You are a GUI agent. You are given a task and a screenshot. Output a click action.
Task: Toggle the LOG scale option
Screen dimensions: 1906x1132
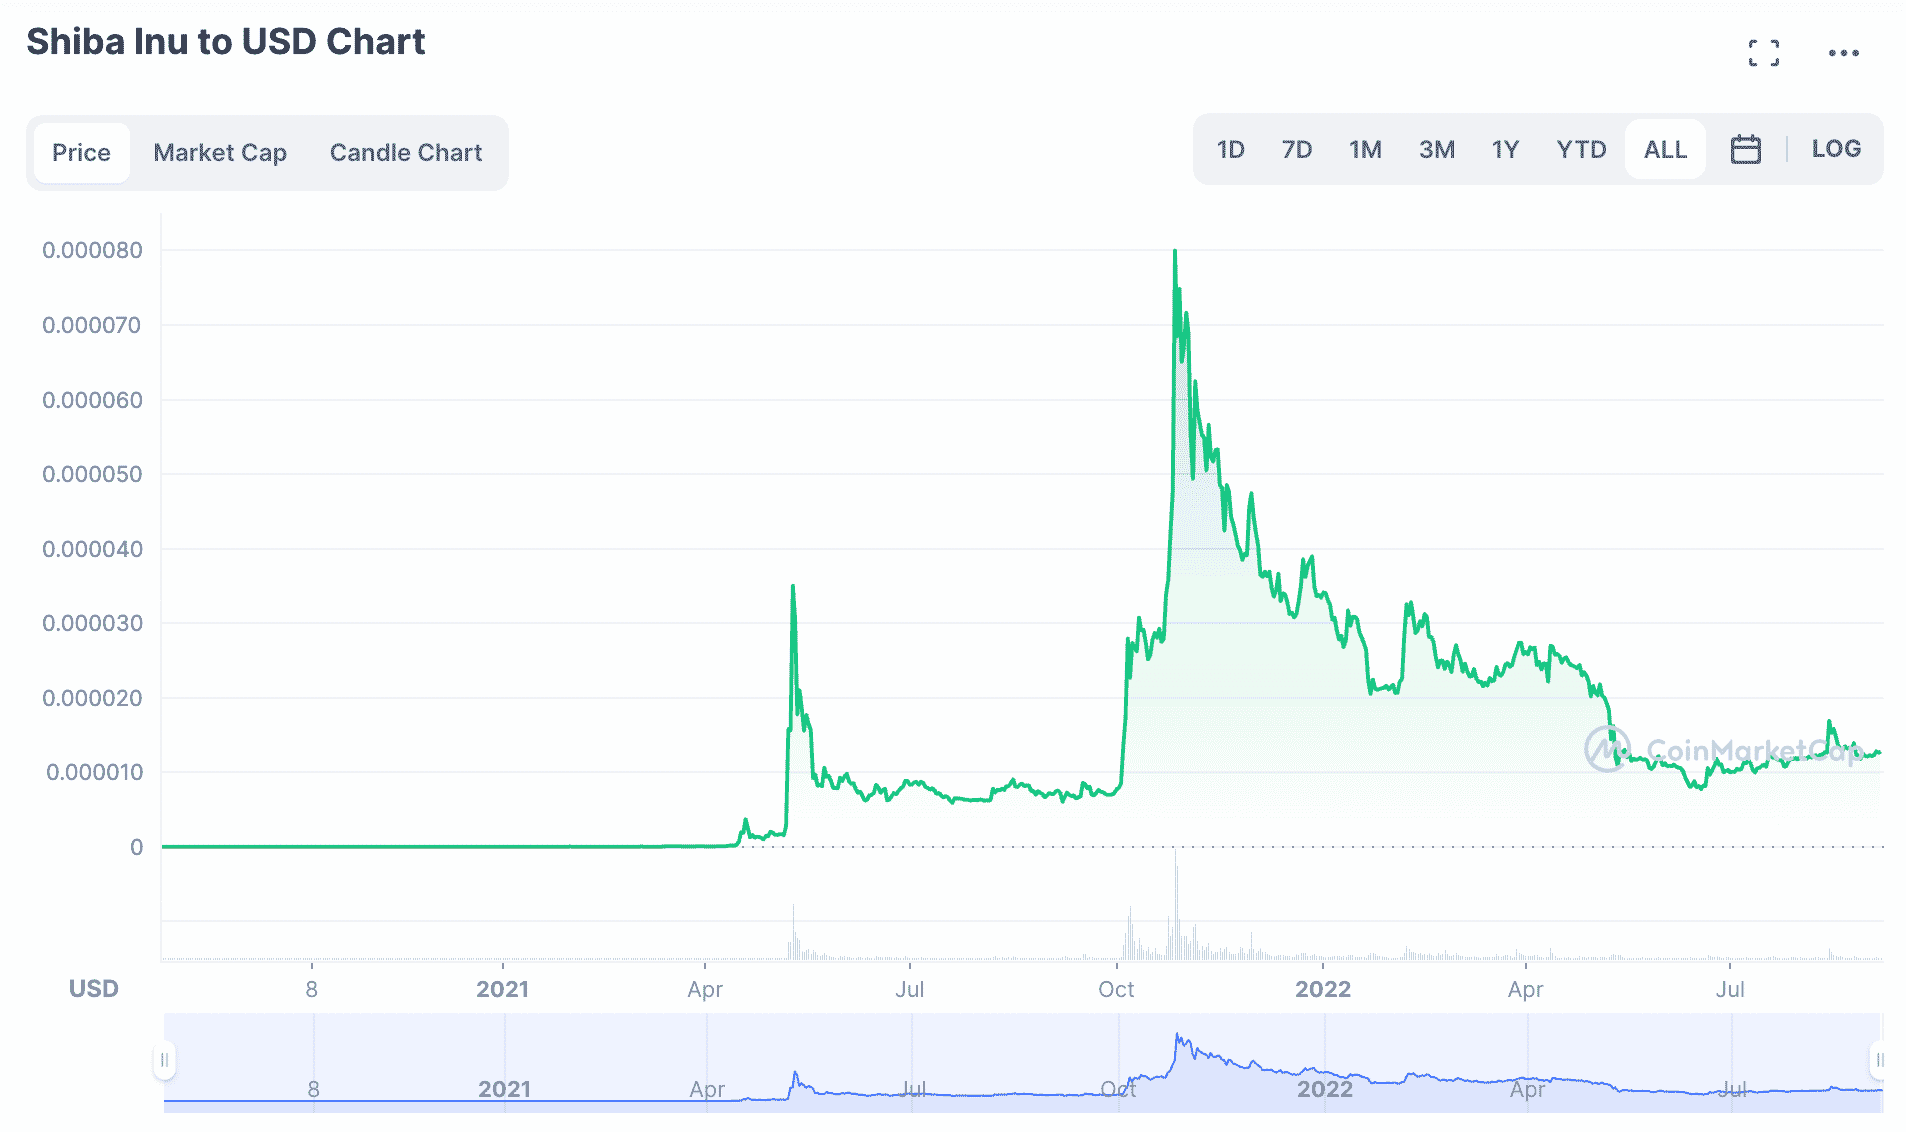1836,149
